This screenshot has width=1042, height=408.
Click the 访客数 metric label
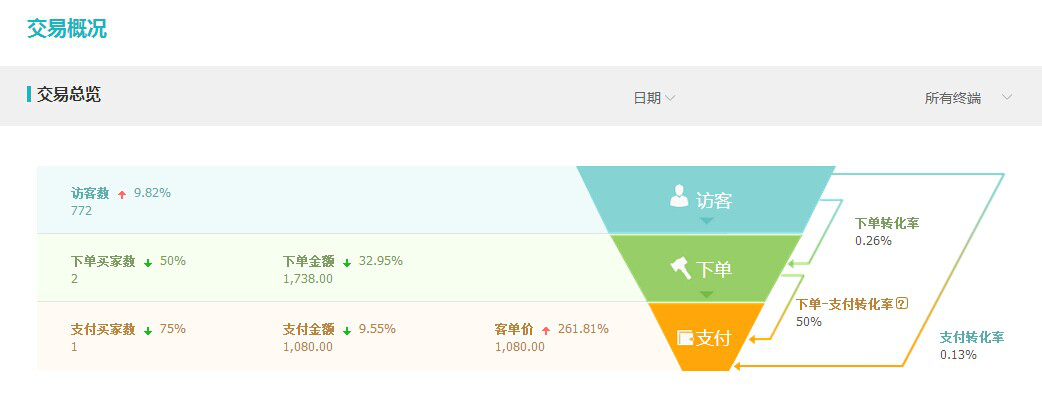point(90,193)
